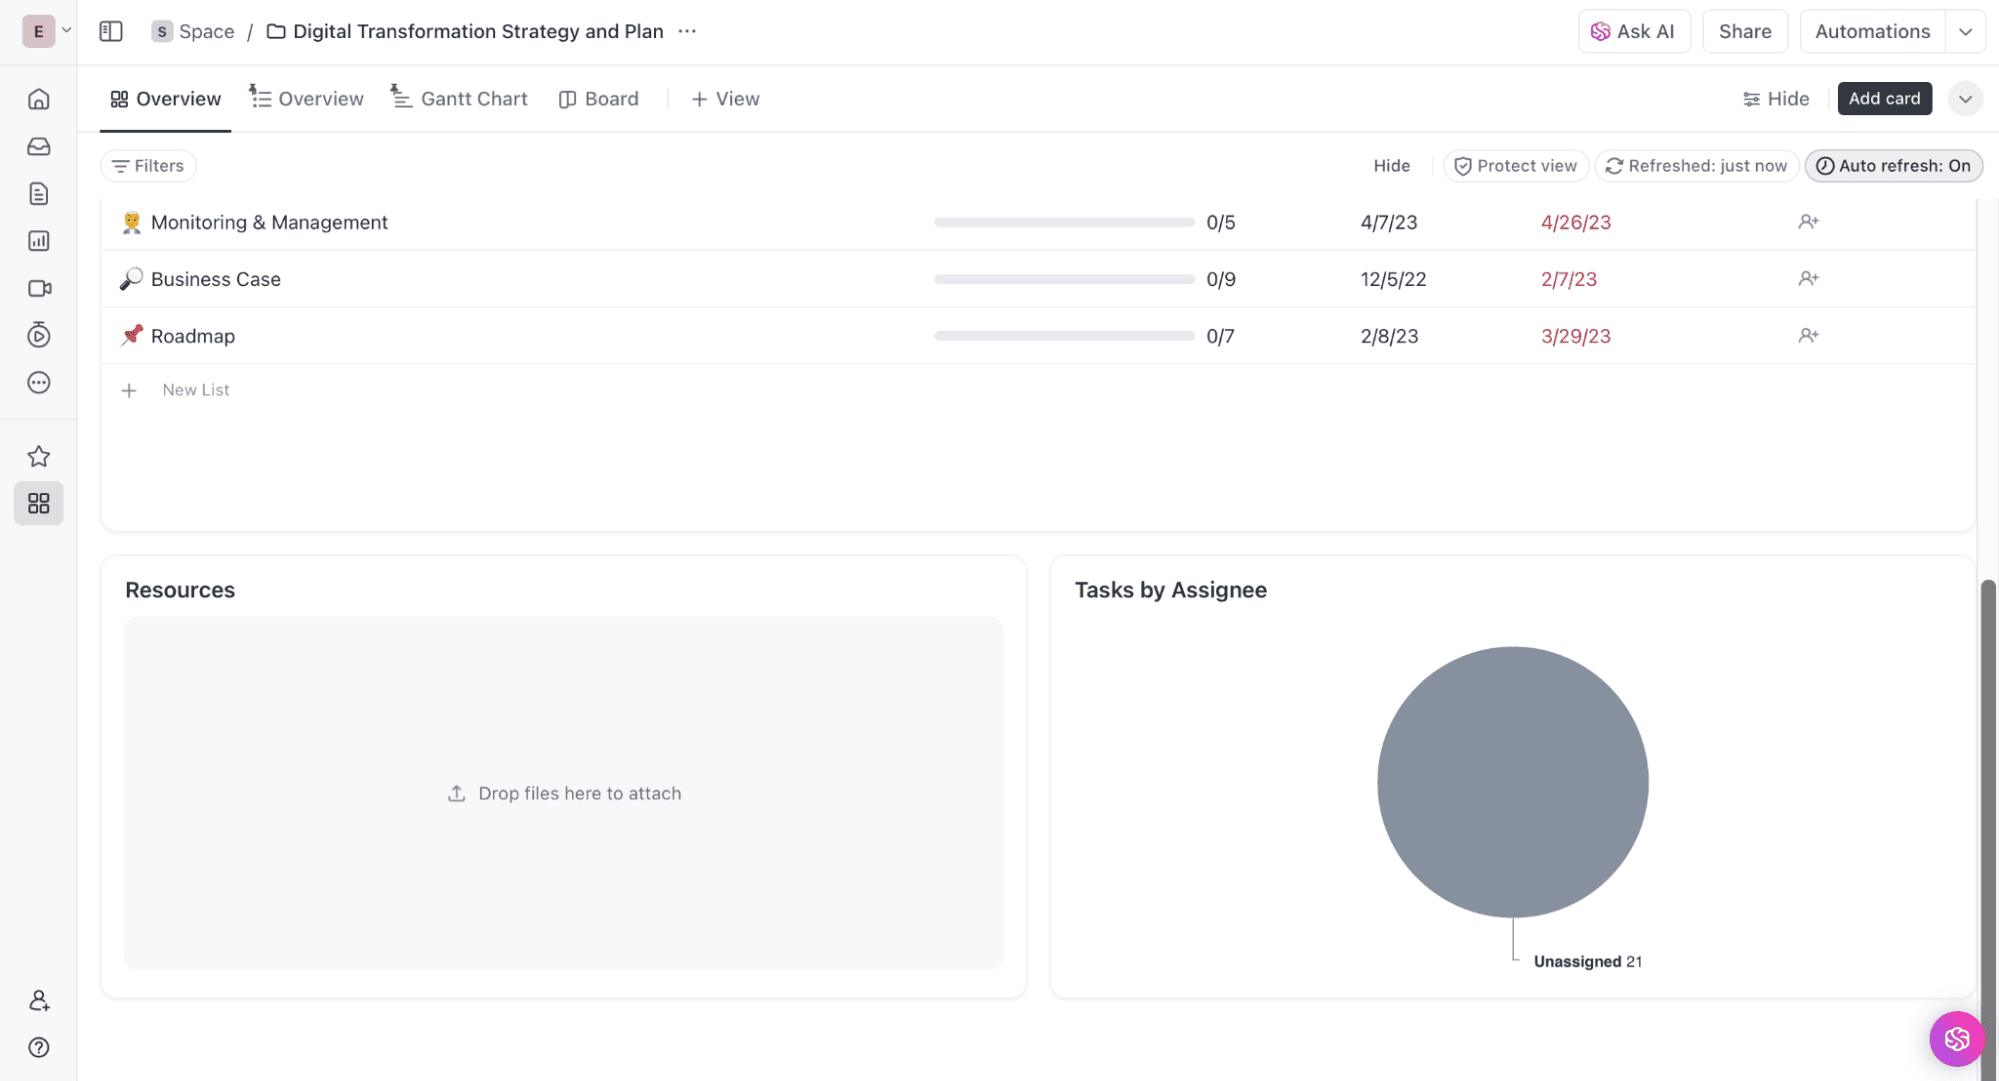The image size is (1999, 1081).
Task: Enable Protect view mode
Action: (1515, 165)
